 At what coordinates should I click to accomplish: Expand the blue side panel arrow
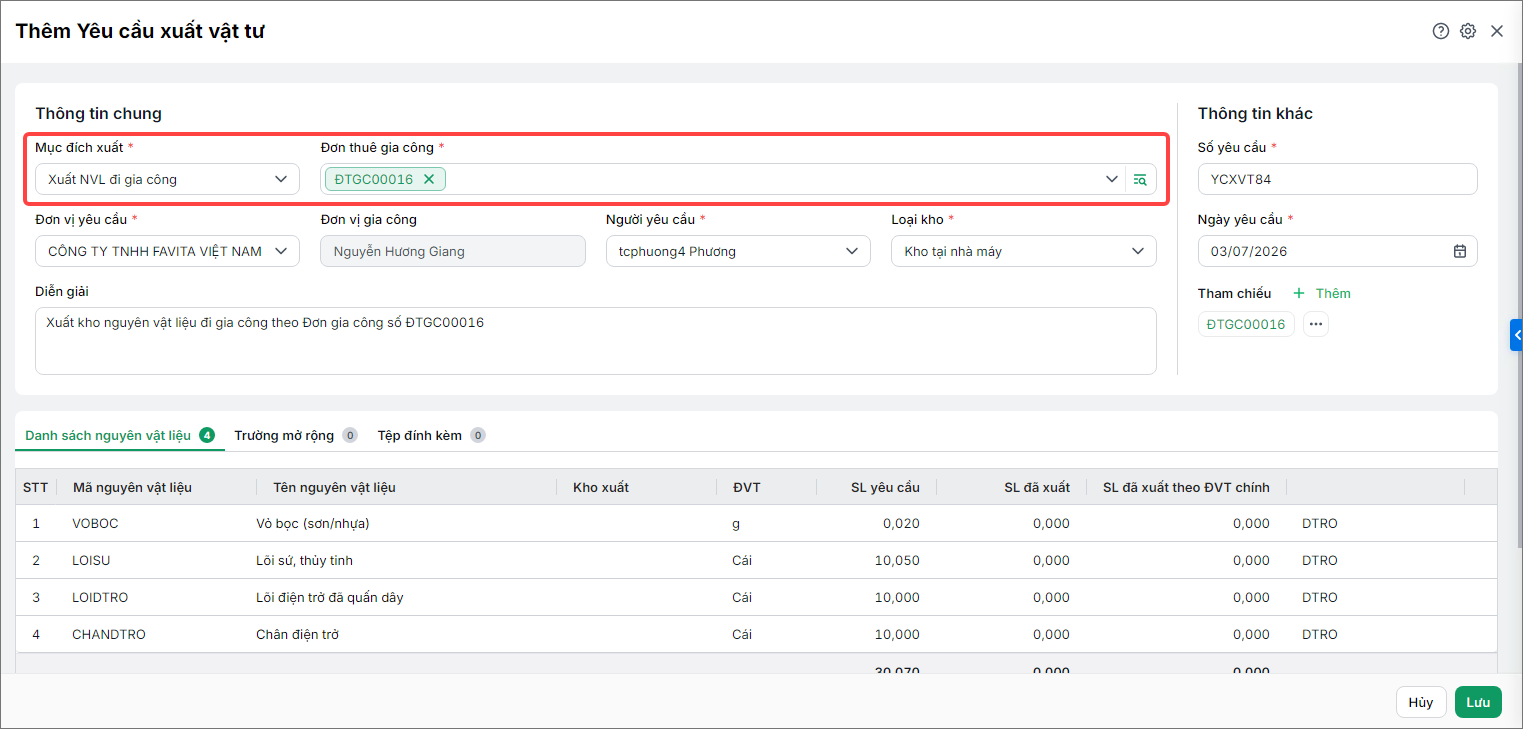tap(1516, 335)
